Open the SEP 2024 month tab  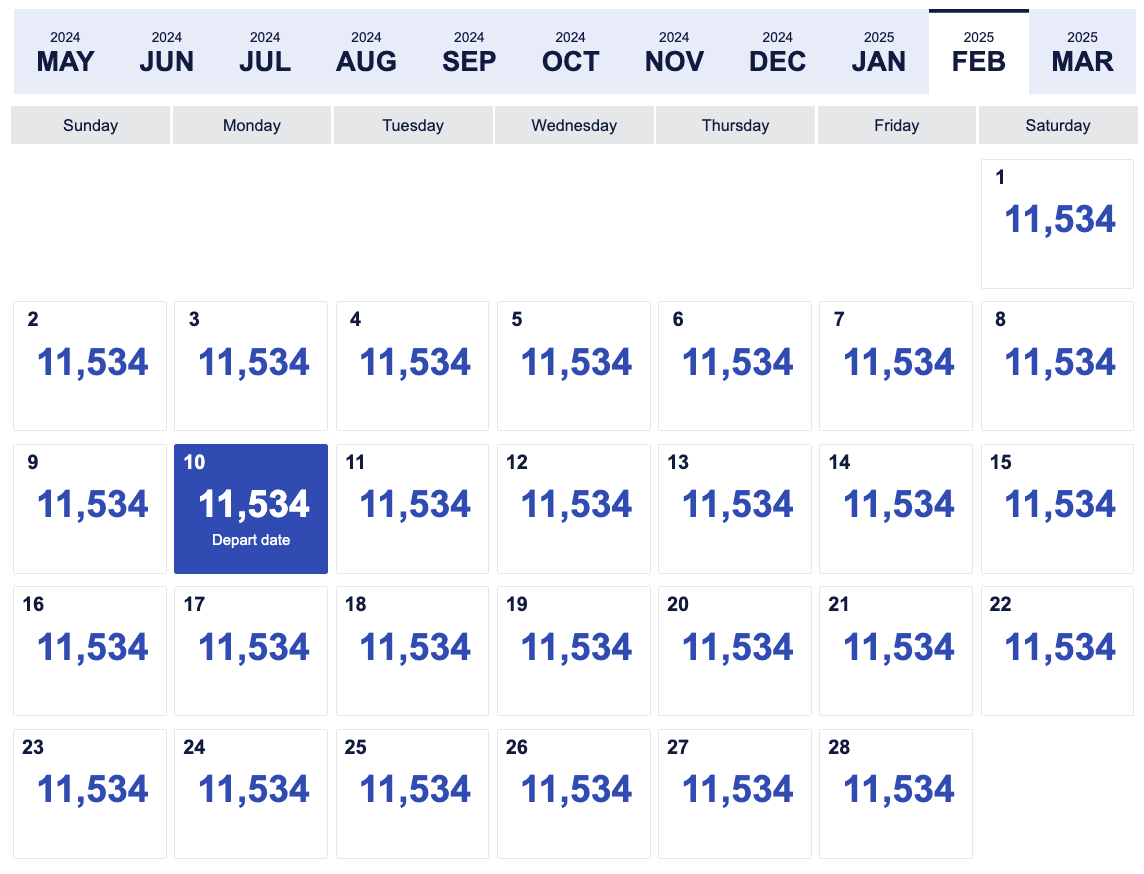click(468, 52)
